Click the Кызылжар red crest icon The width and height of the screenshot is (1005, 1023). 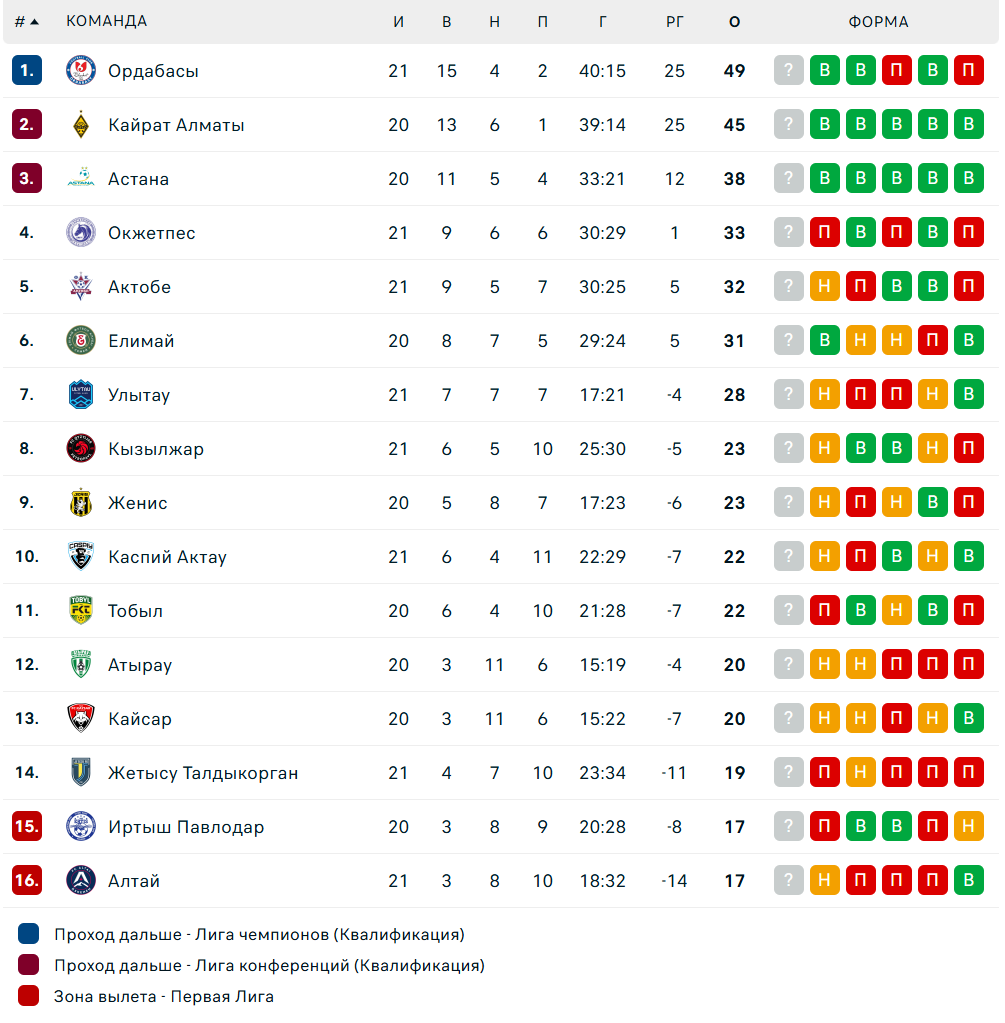pos(81,448)
